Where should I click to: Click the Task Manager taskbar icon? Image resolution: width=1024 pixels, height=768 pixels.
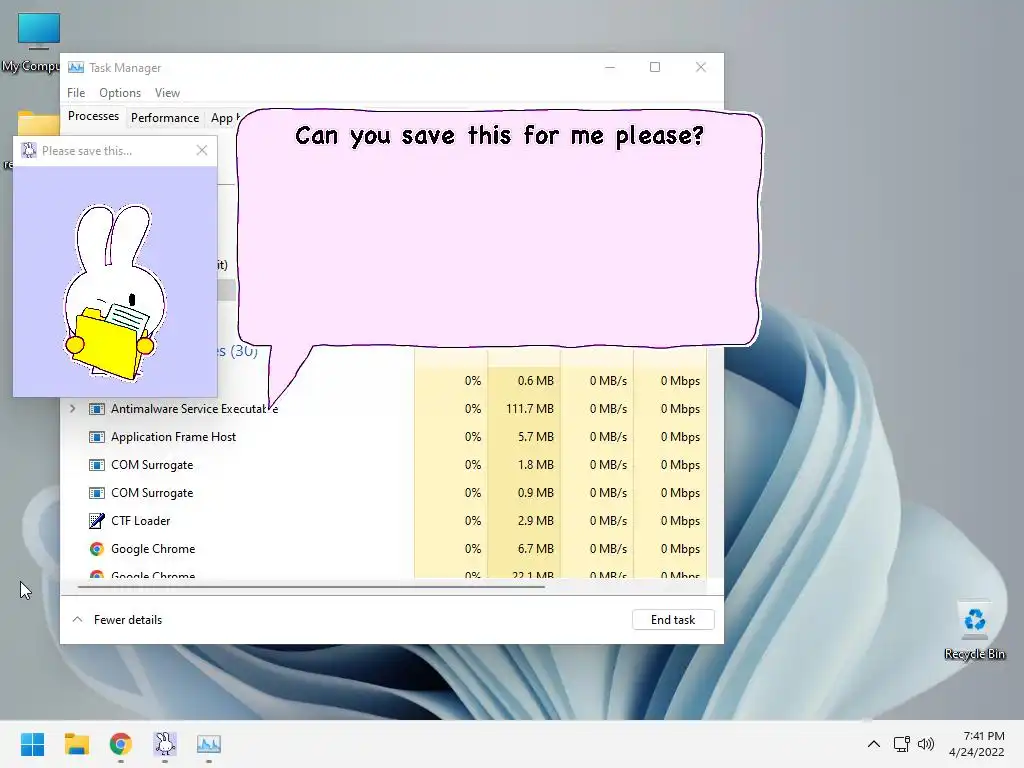(x=209, y=744)
